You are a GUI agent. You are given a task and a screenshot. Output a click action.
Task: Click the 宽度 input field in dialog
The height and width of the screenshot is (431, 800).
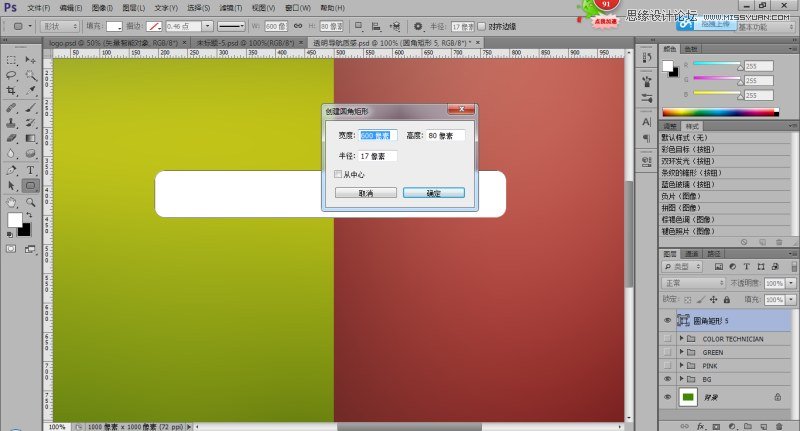click(x=378, y=136)
